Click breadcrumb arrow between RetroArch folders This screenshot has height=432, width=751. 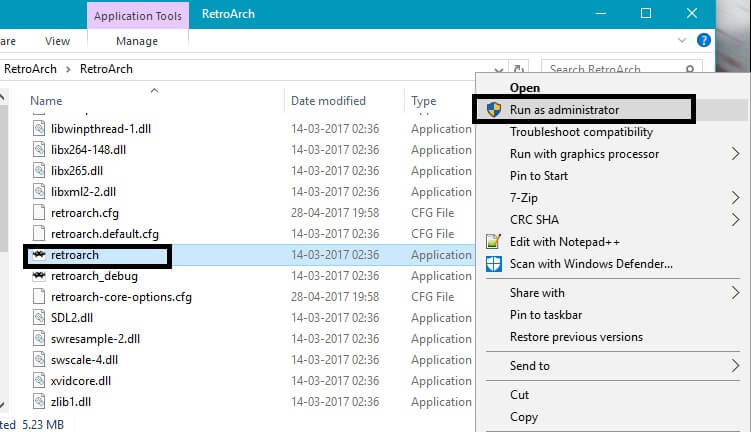coord(68,69)
